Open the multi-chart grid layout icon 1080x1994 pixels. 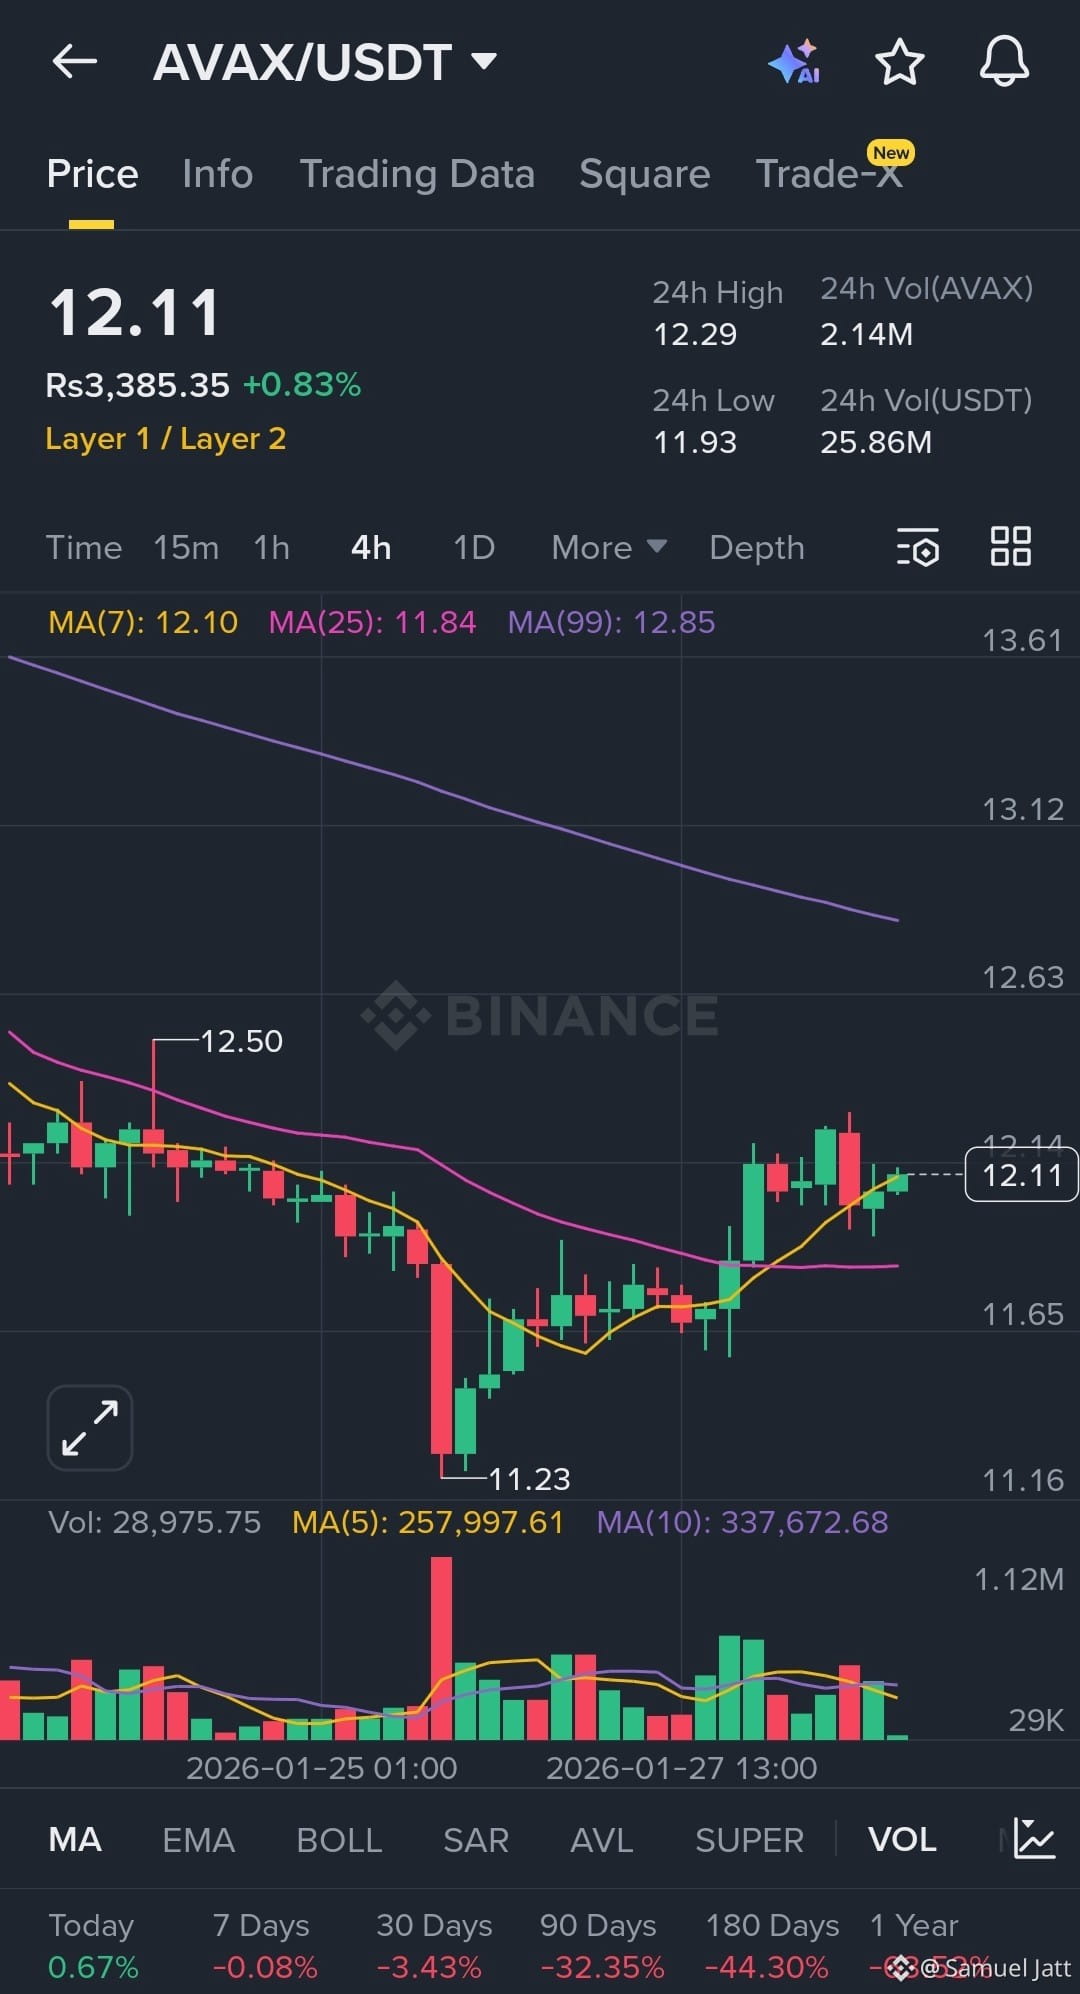tap(1010, 547)
